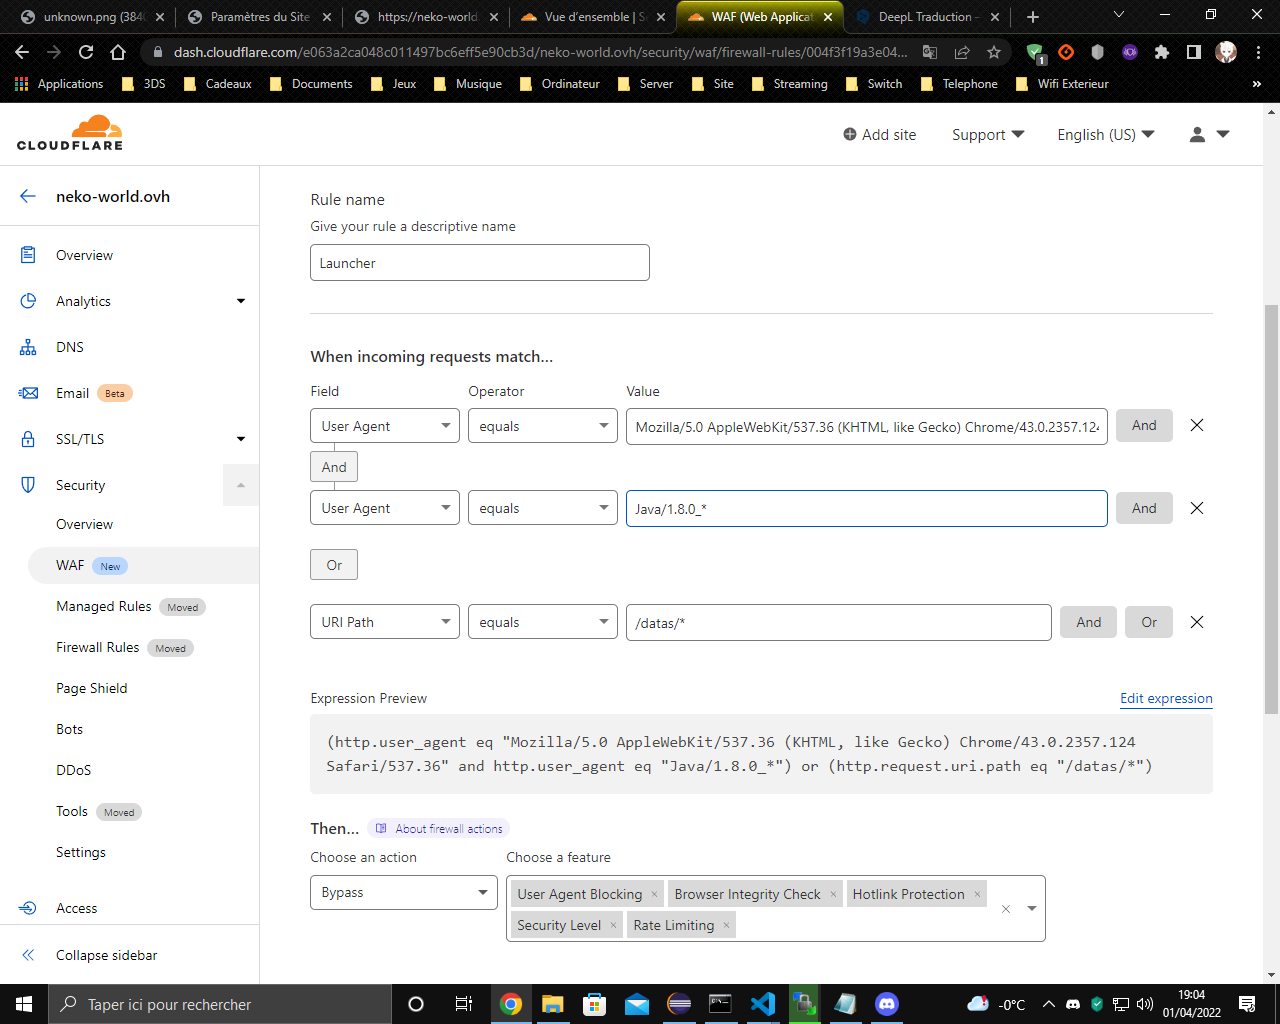Click the And button on the Java/1.8.0_* row
The image size is (1280, 1024).
[x=1144, y=508]
